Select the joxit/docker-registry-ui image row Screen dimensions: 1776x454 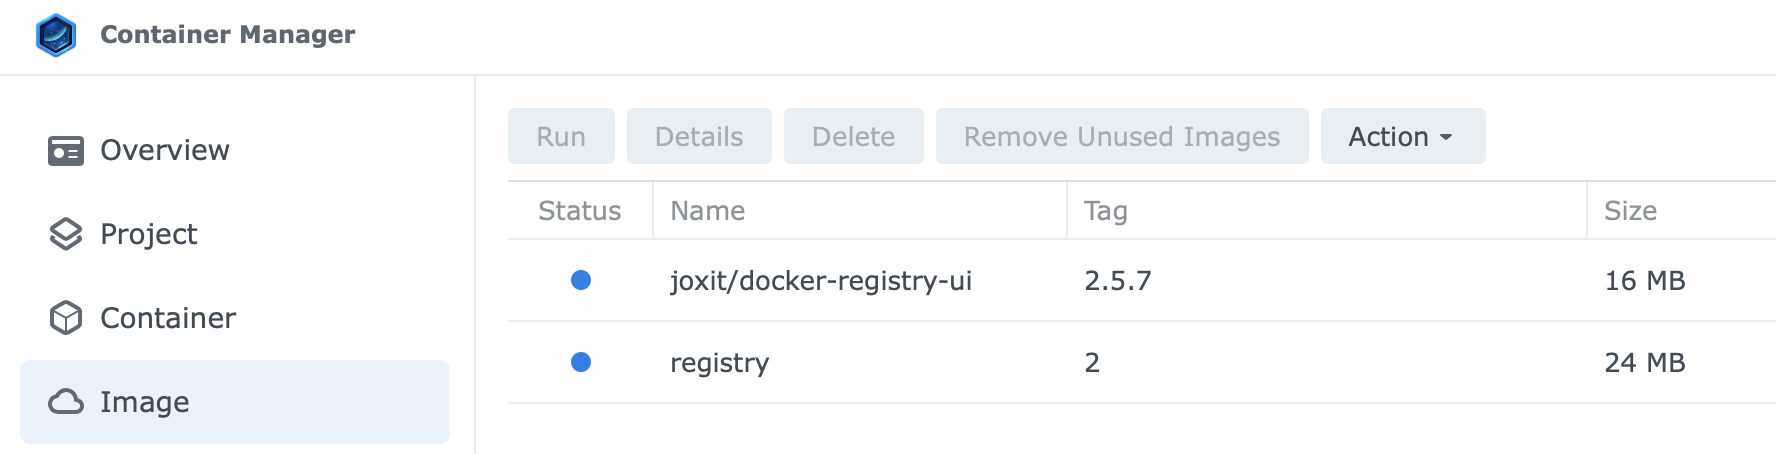click(1142, 280)
